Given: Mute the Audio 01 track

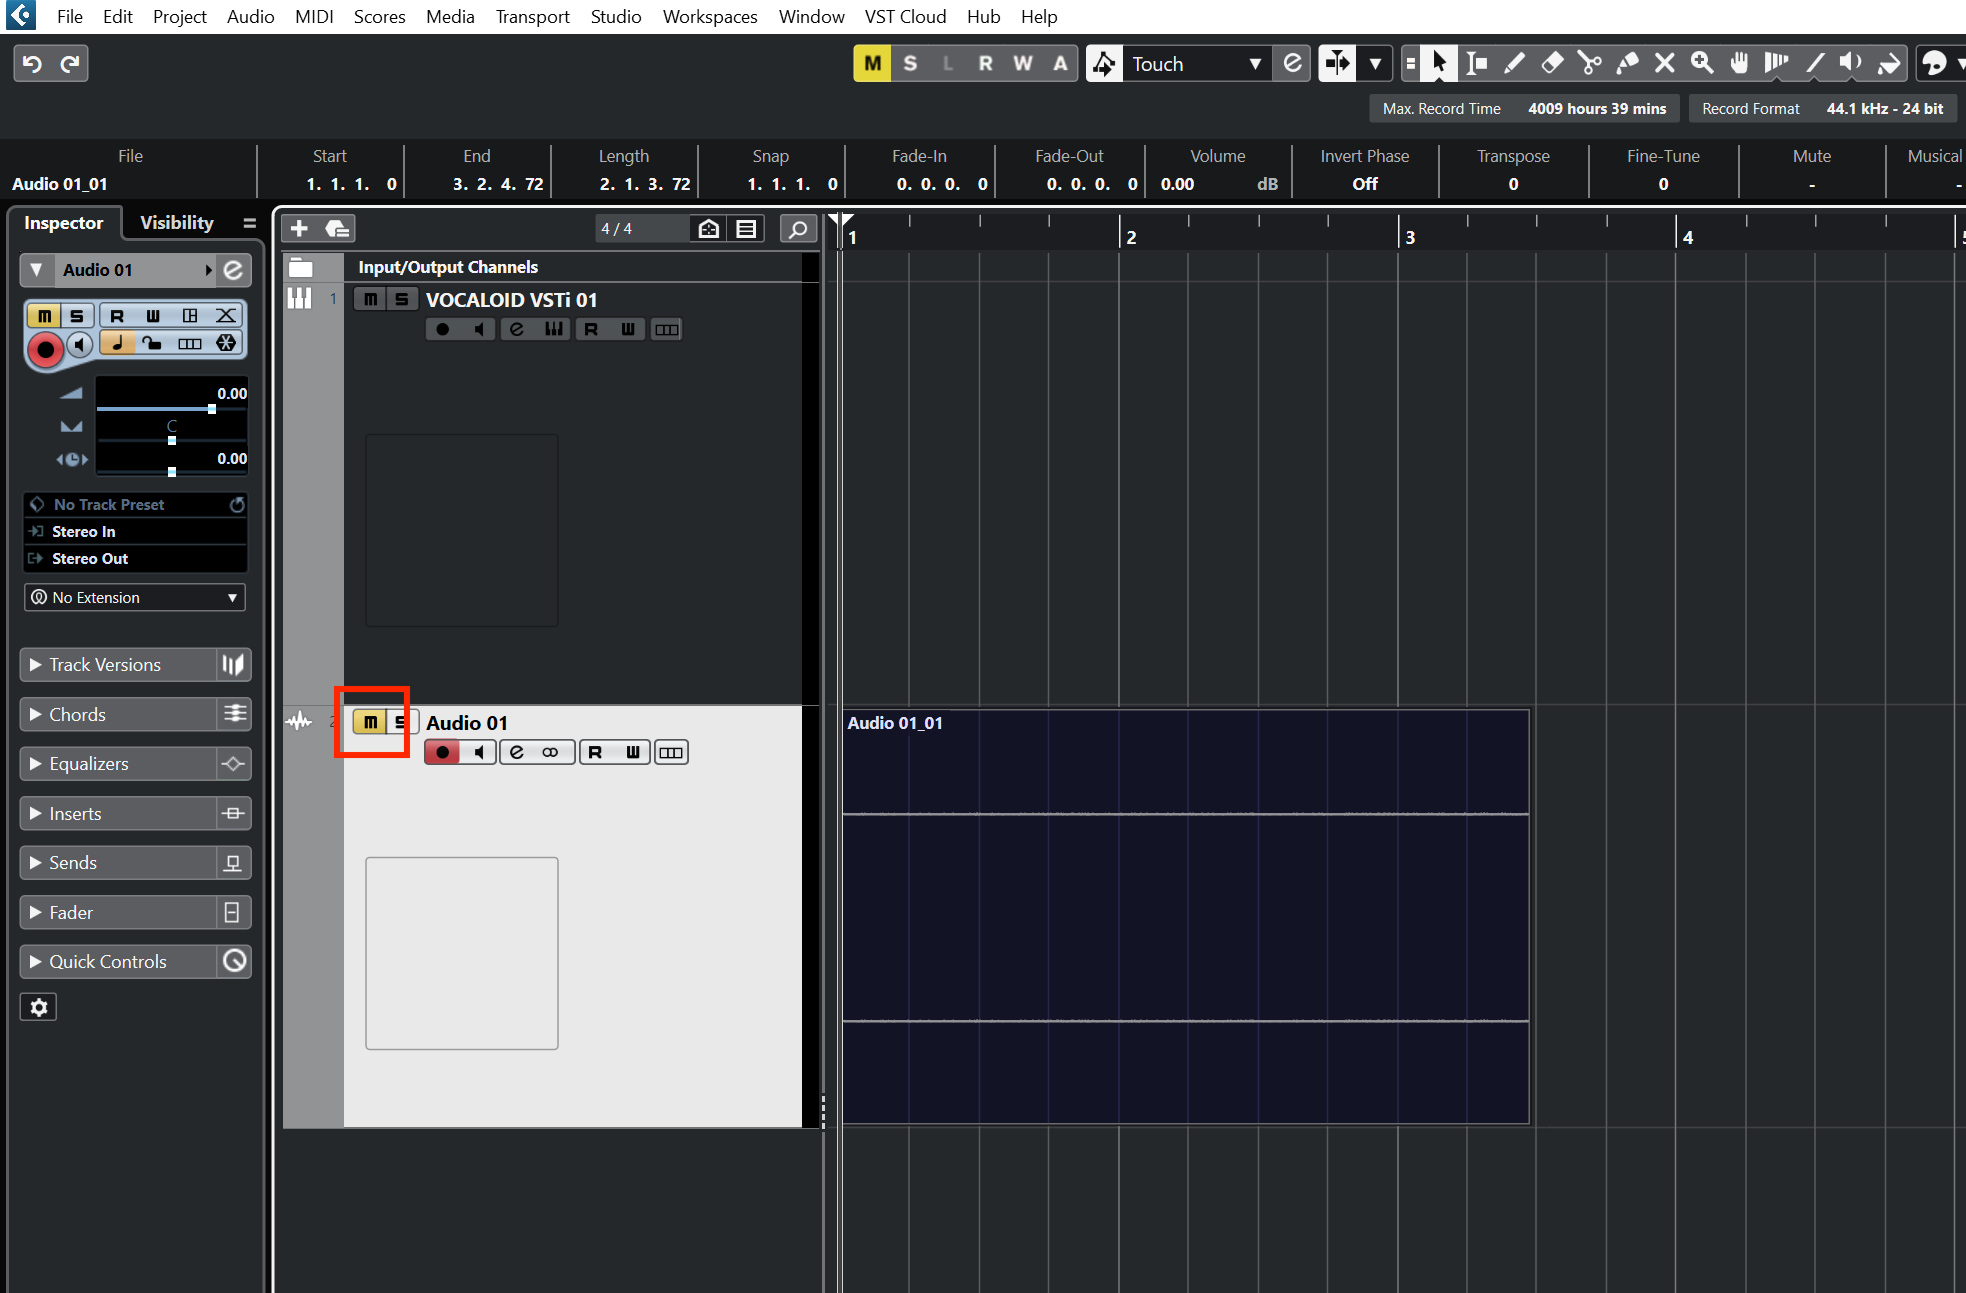Looking at the screenshot, I should point(368,721).
